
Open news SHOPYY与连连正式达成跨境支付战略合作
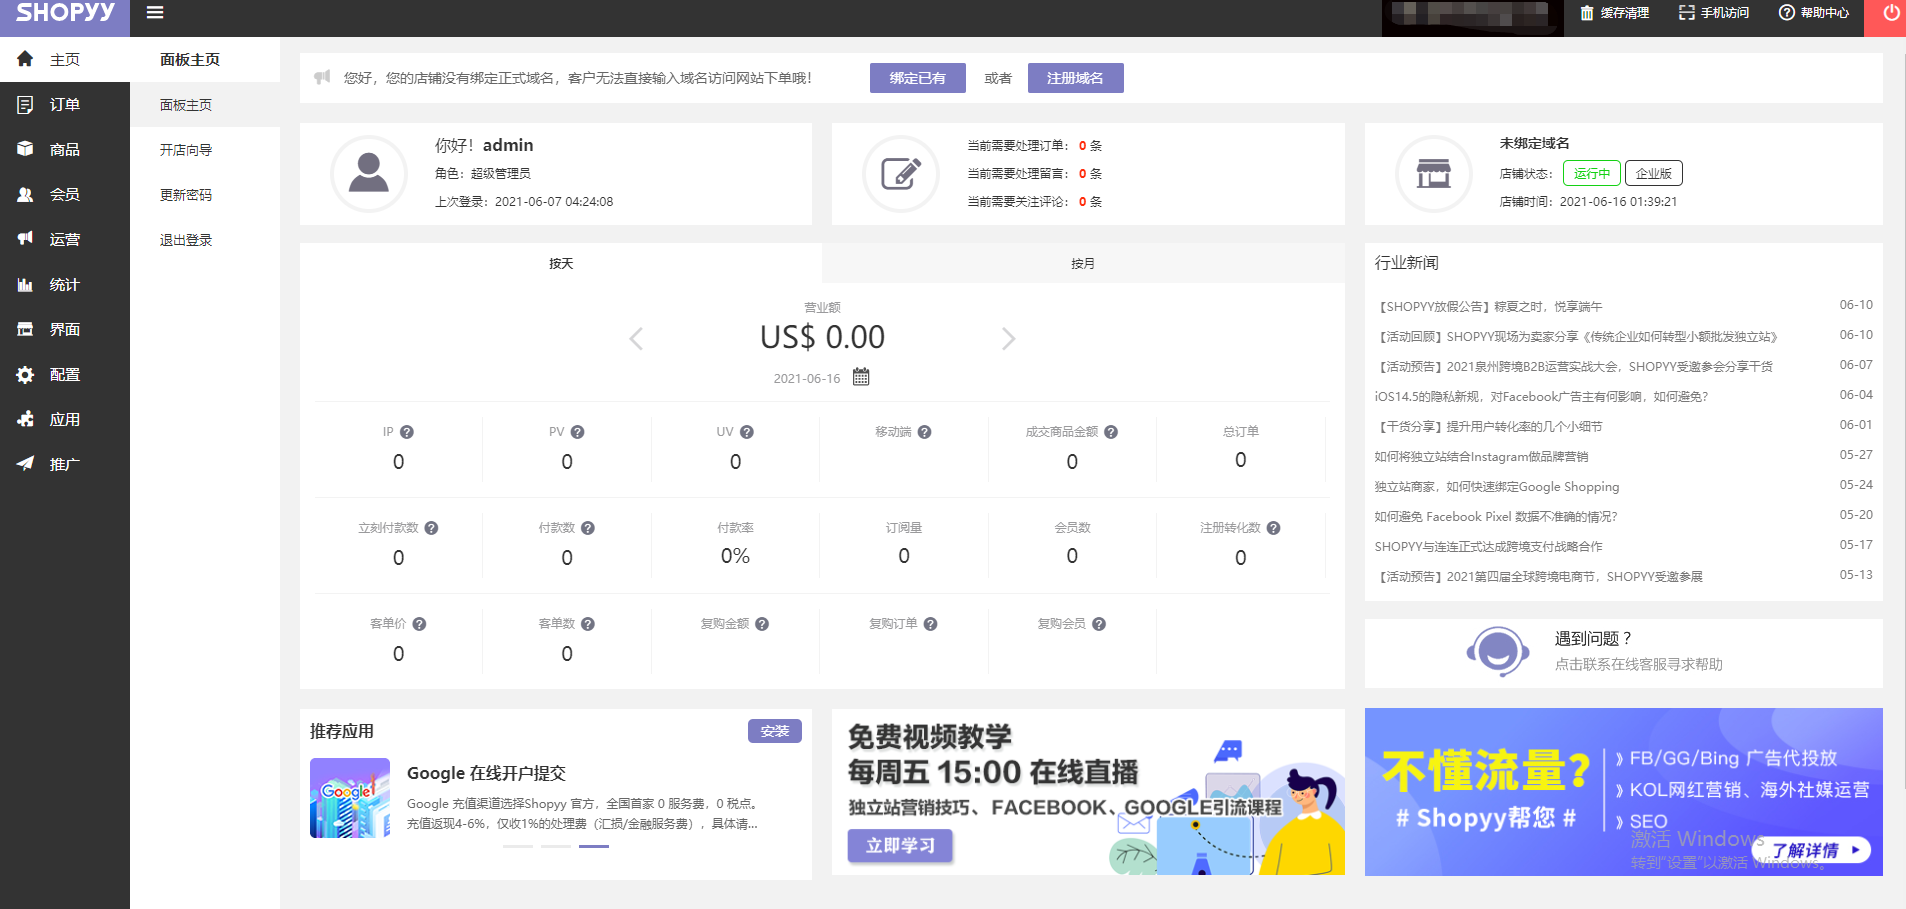coord(1488,547)
